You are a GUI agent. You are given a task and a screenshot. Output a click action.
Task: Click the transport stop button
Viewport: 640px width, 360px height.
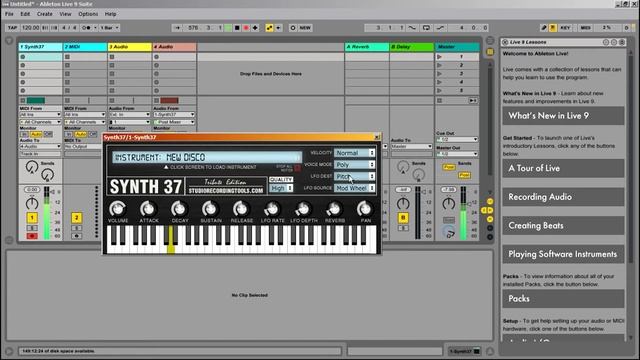[x=237, y=28]
